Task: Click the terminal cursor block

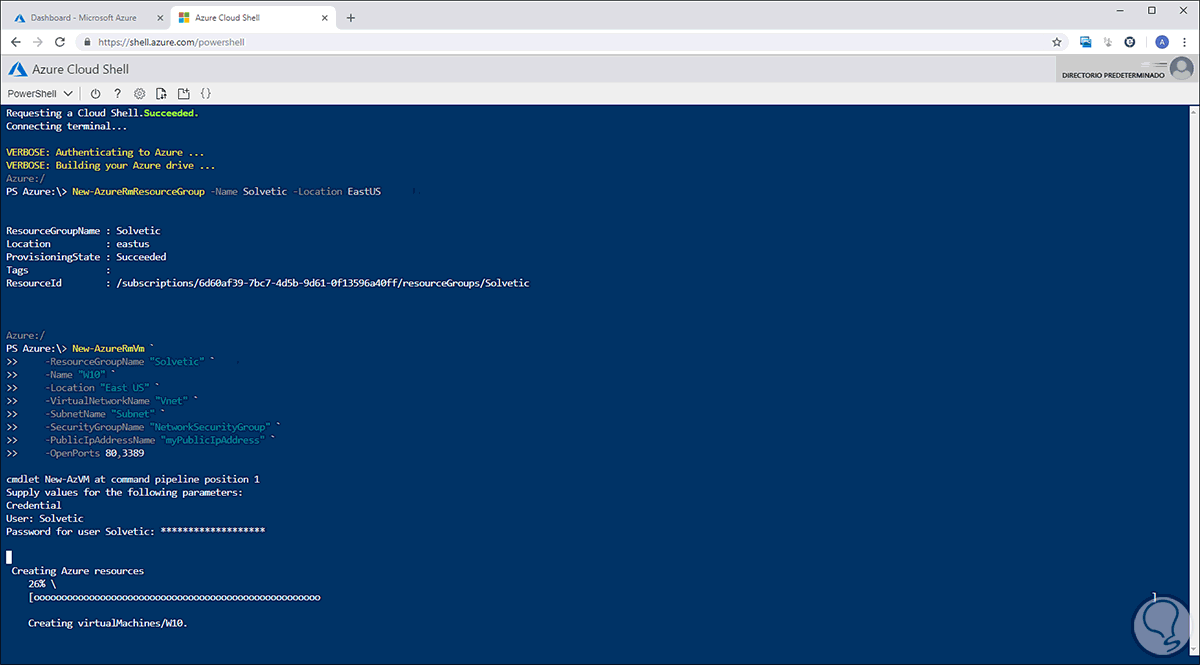Action: [x=9, y=557]
